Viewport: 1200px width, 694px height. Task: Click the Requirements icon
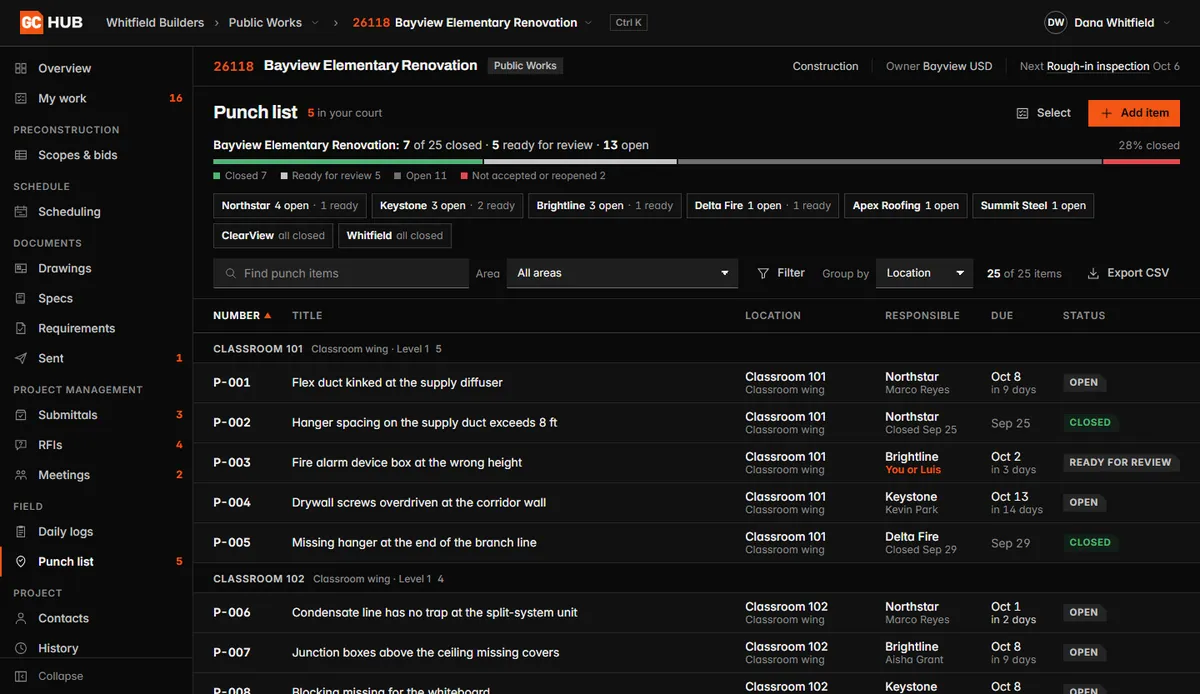pyautogui.click(x=21, y=328)
